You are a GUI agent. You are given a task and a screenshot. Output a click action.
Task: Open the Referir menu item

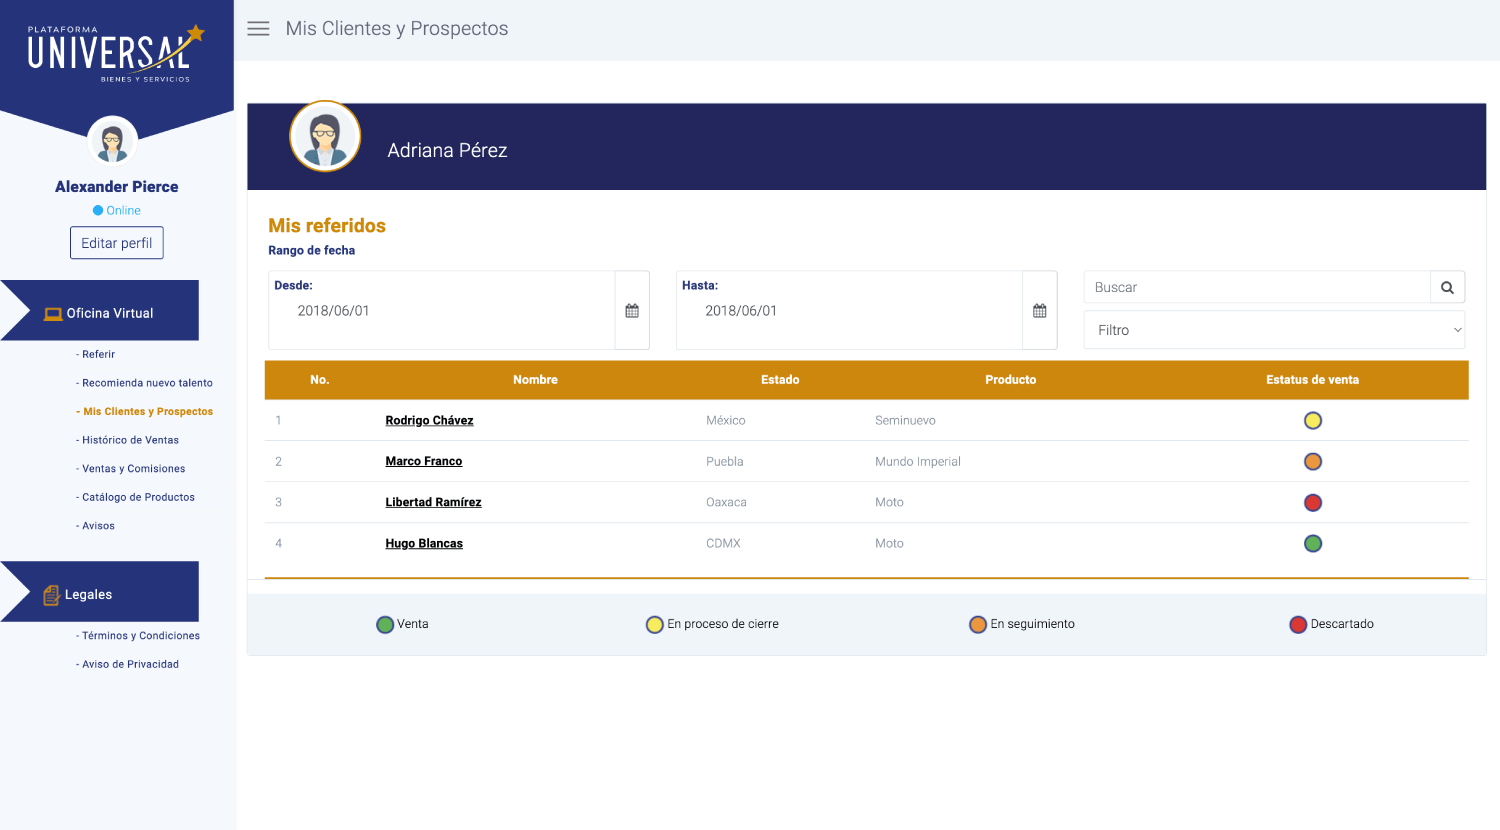(x=96, y=355)
